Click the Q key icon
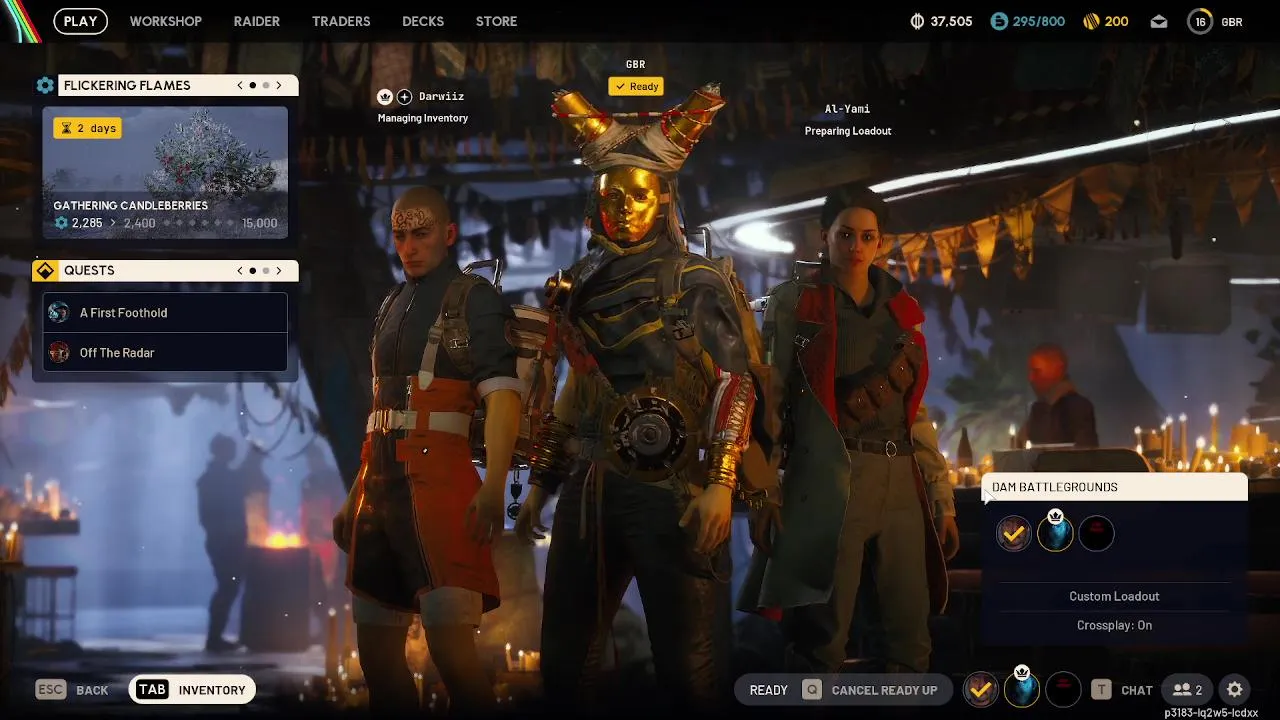The width and height of the screenshot is (1280, 720). pyautogui.click(x=812, y=690)
